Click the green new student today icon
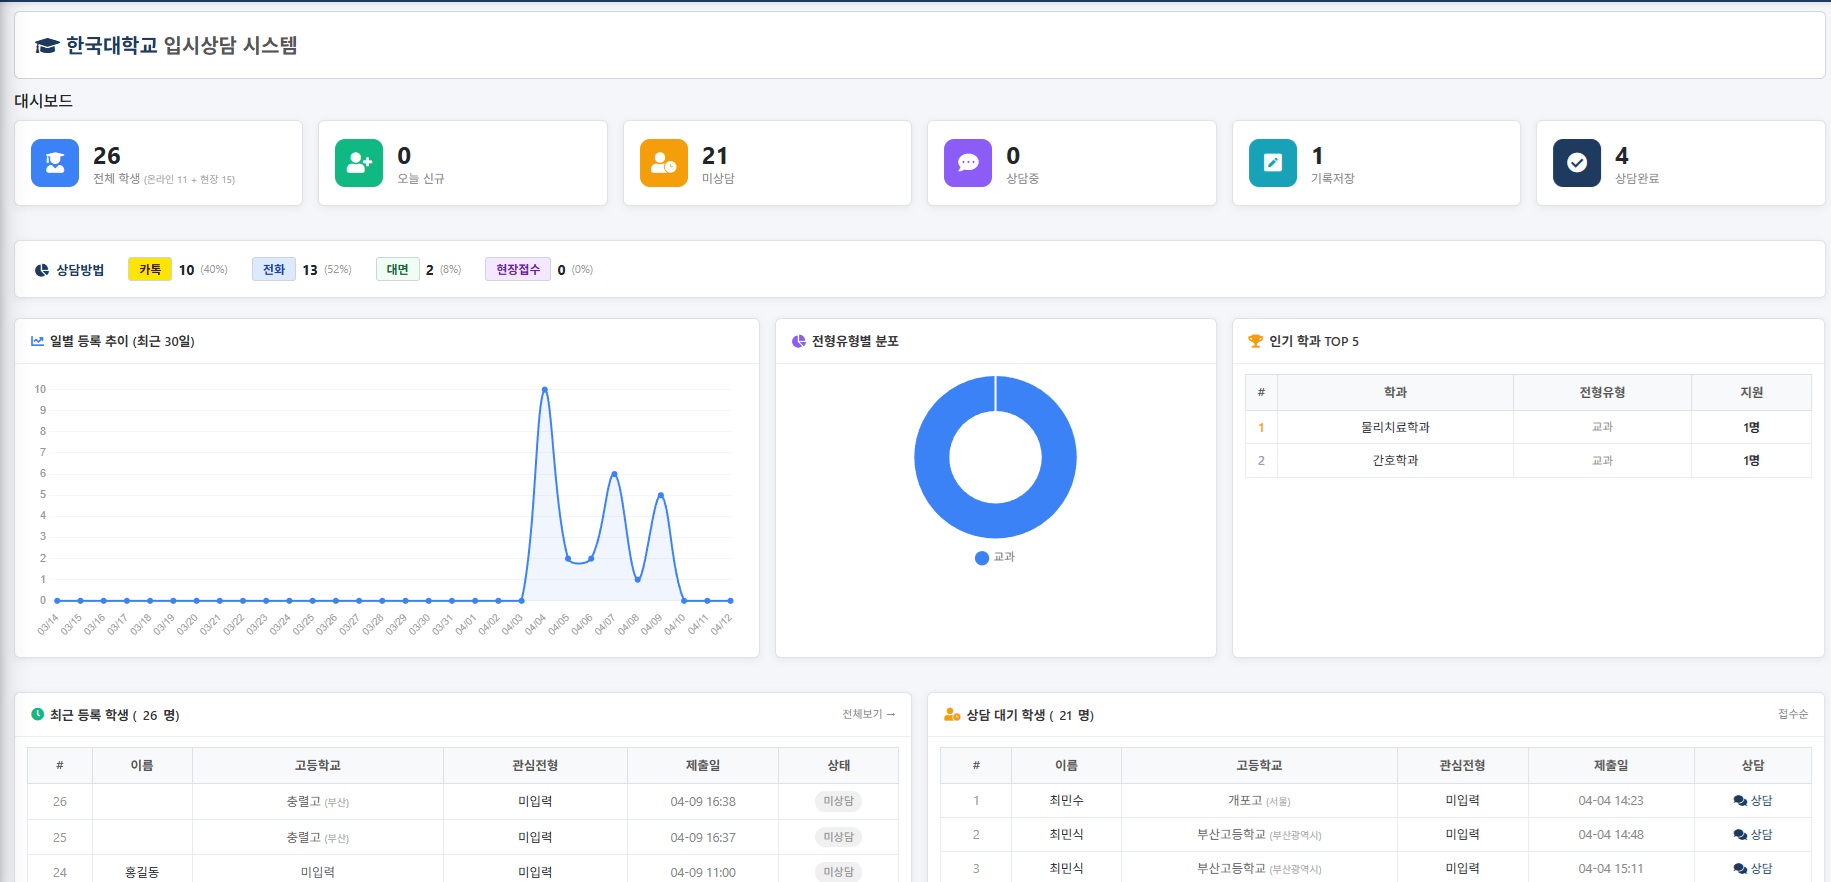The height and width of the screenshot is (882, 1831). coord(359,163)
